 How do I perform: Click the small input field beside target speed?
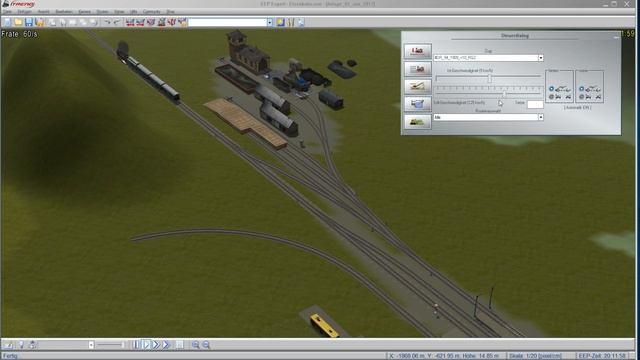click(x=535, y=104)
